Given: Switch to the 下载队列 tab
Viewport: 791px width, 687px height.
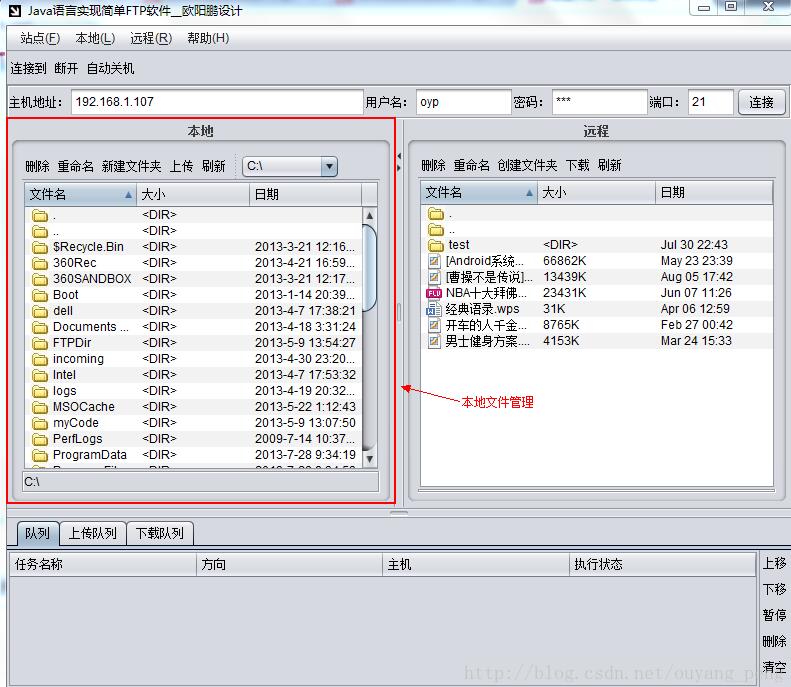Looking at the screenshot, I should [x=159, y=533].
